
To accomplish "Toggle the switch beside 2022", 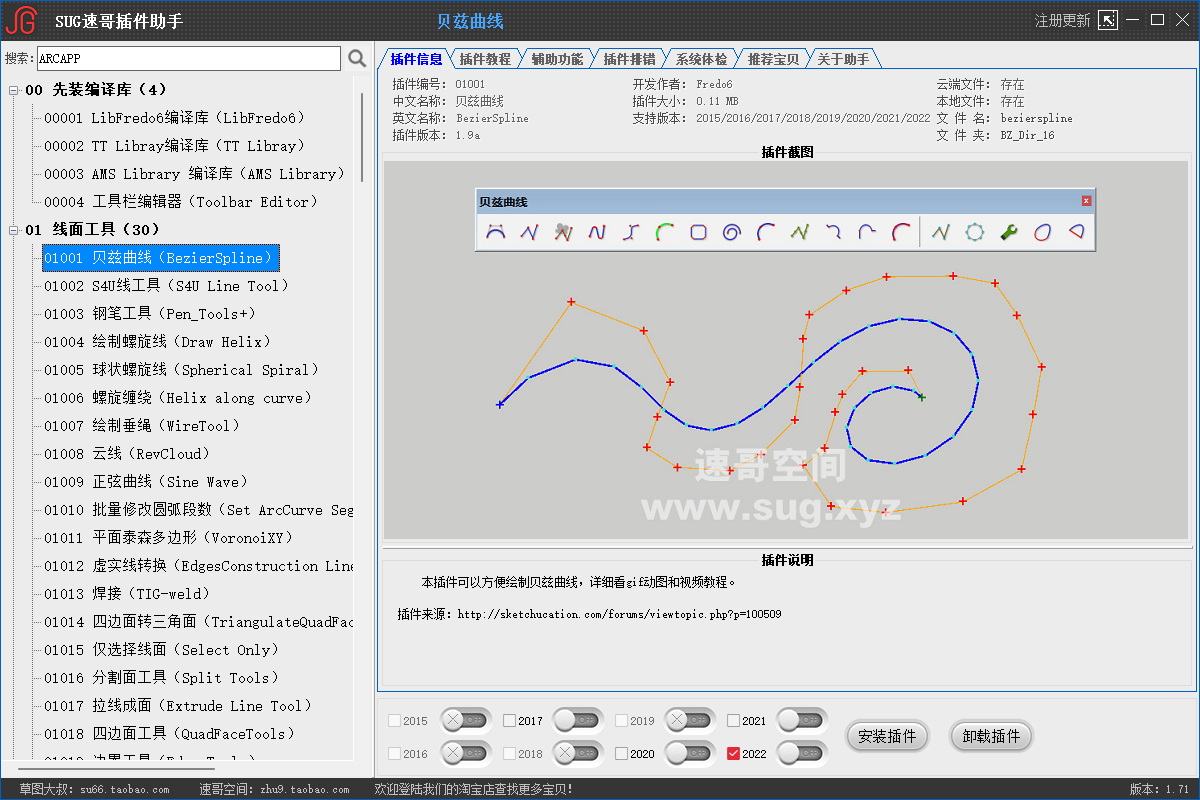I will point(802,752).
